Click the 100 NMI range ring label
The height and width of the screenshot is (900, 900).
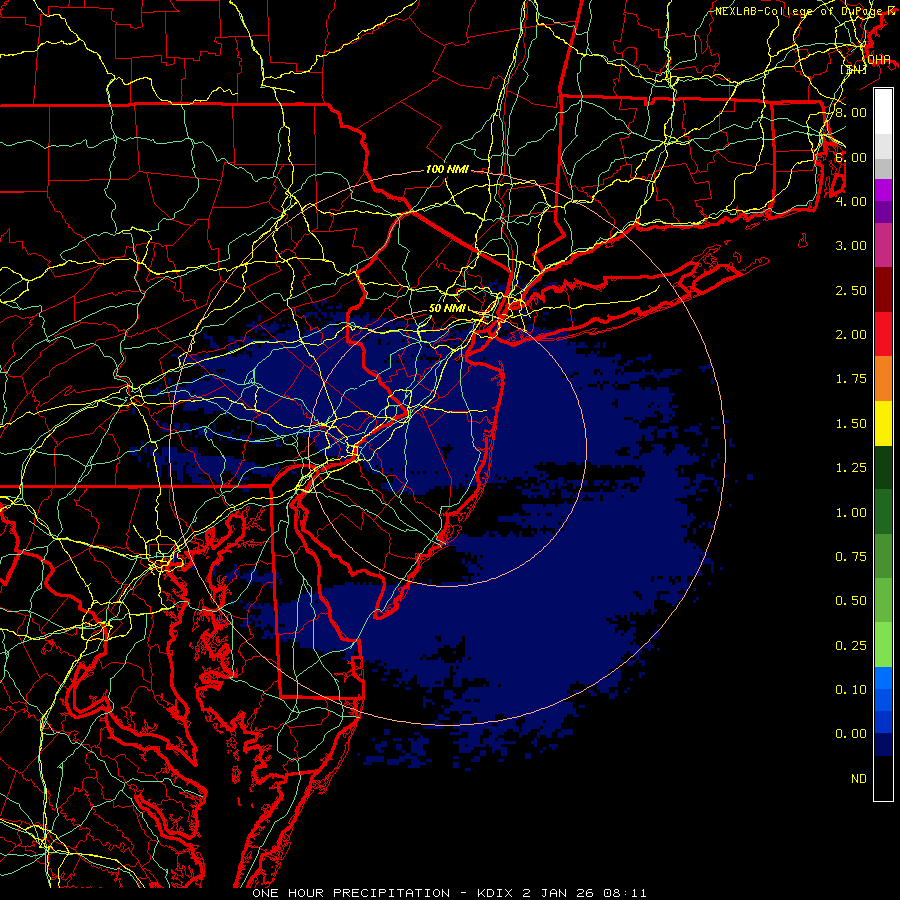(x=447, y=169)
